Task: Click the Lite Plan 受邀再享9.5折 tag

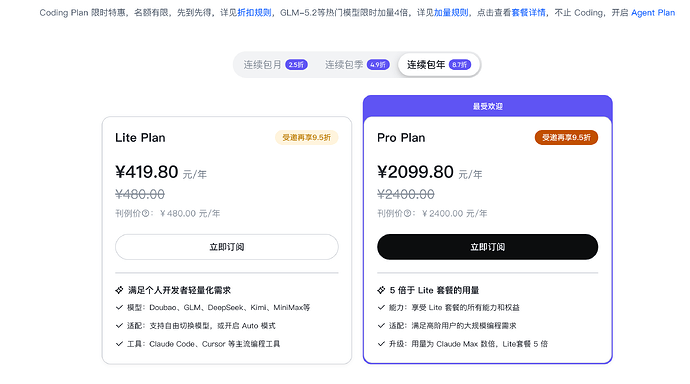Action: (x=307, y=138)
